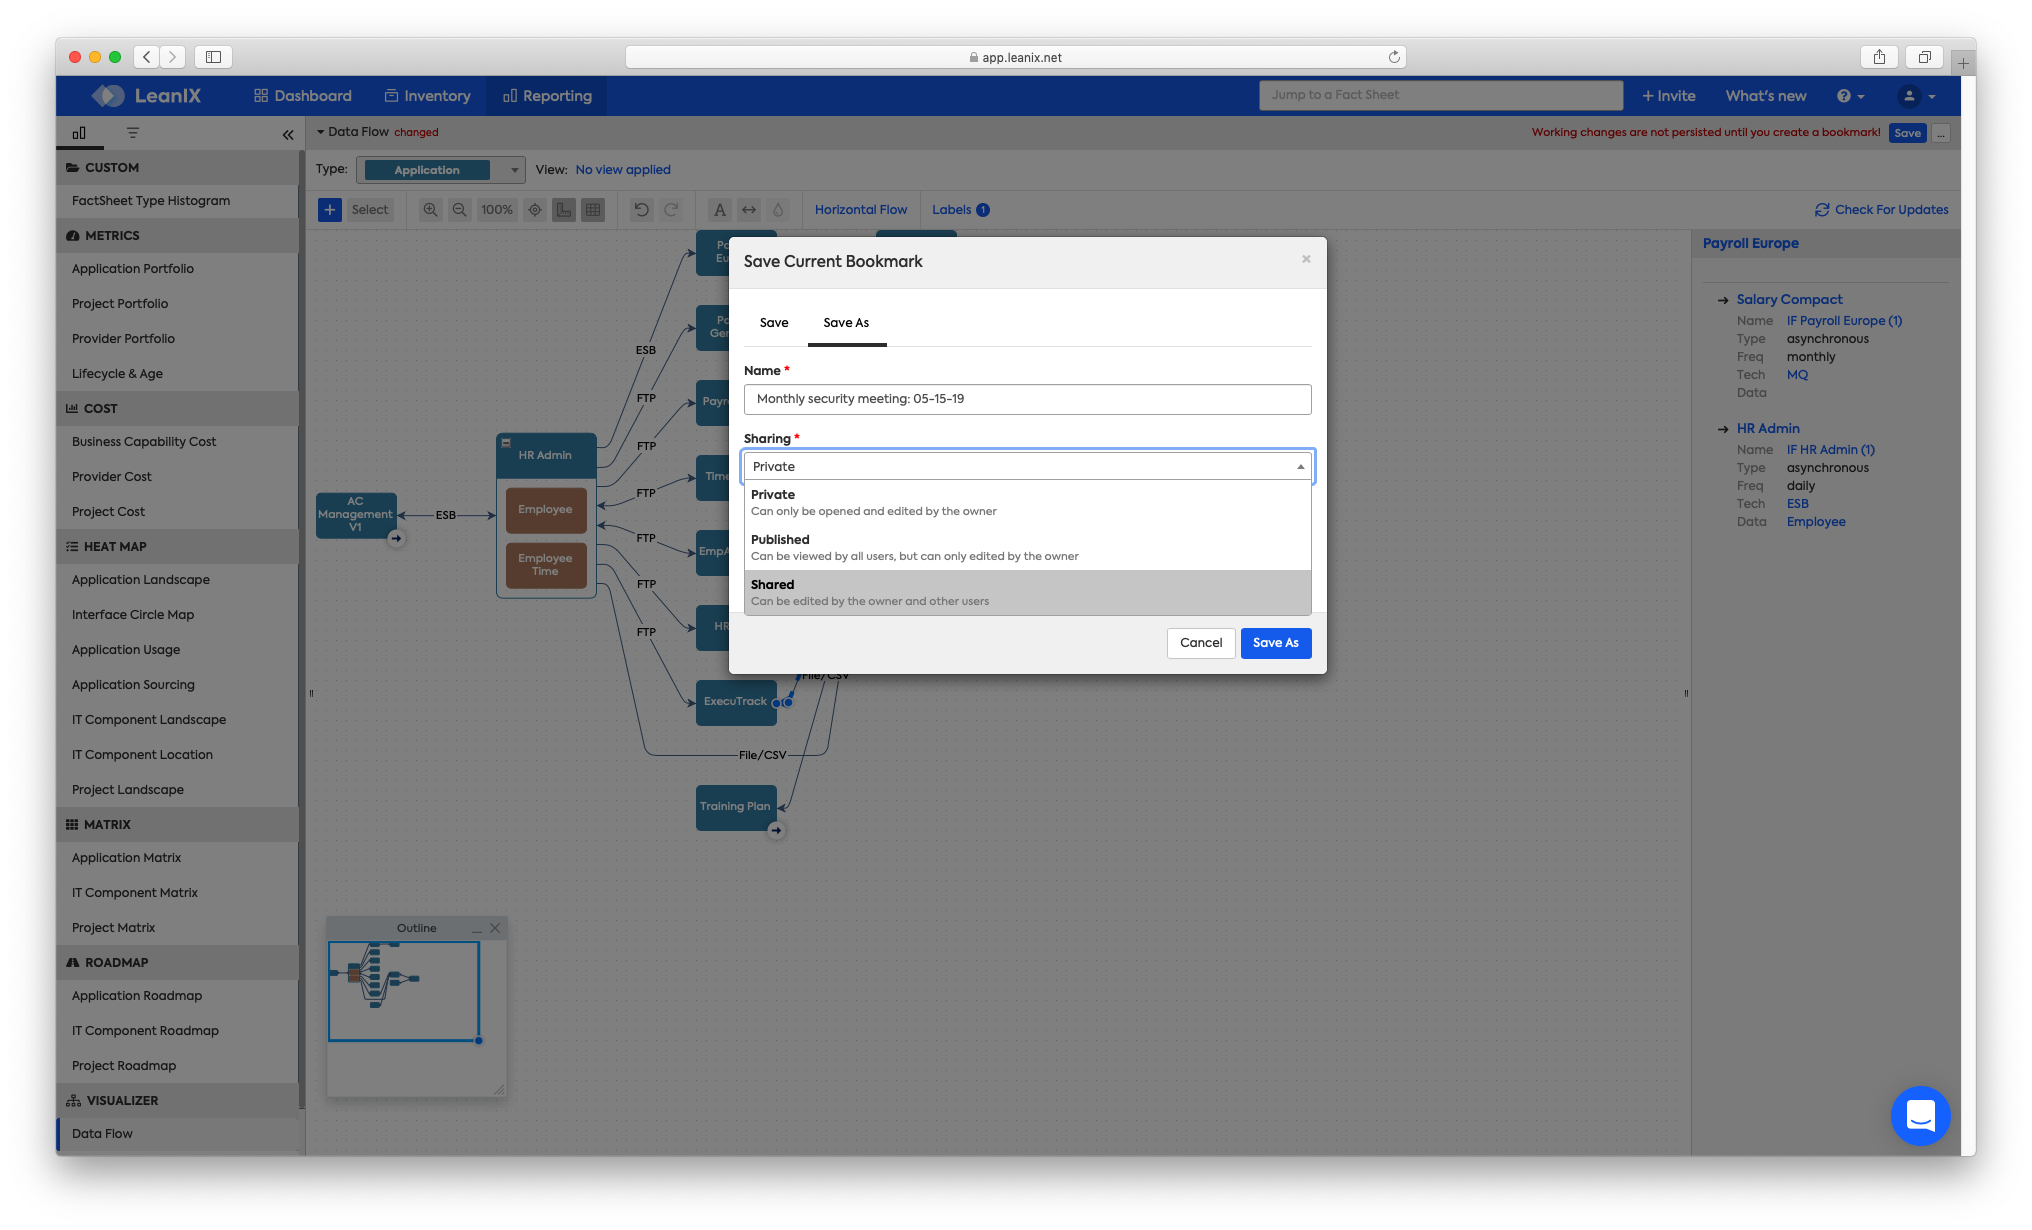Click the Horizontal Flow layout link
This screenshot has width=2032, height=1230.
[x=860, y=210]
